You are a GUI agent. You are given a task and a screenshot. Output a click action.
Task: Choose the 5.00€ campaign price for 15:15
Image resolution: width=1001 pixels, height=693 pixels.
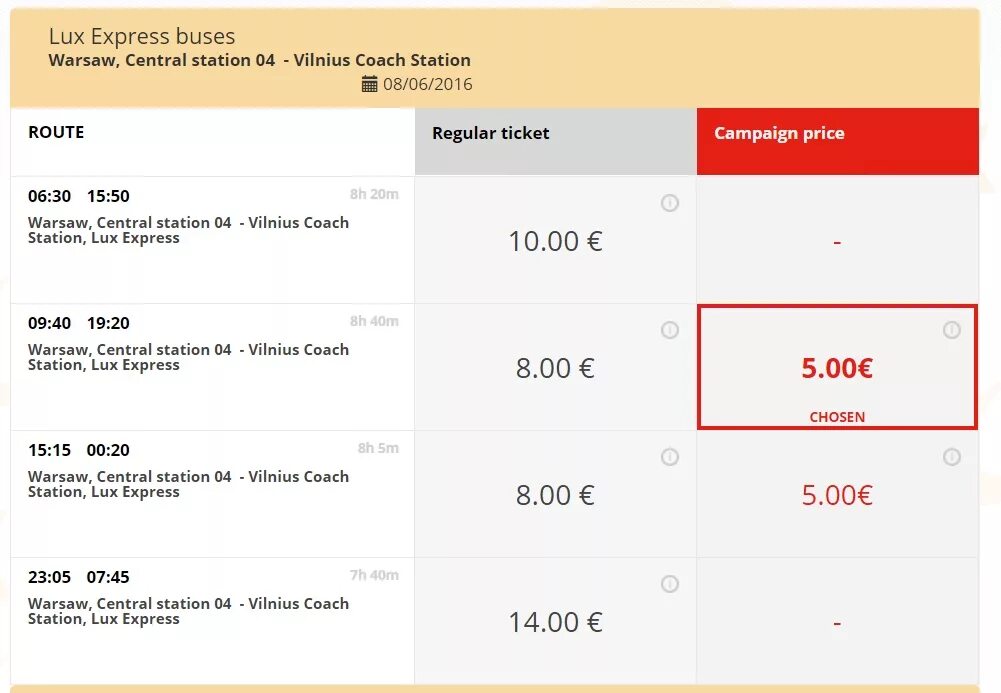[837, 495]
